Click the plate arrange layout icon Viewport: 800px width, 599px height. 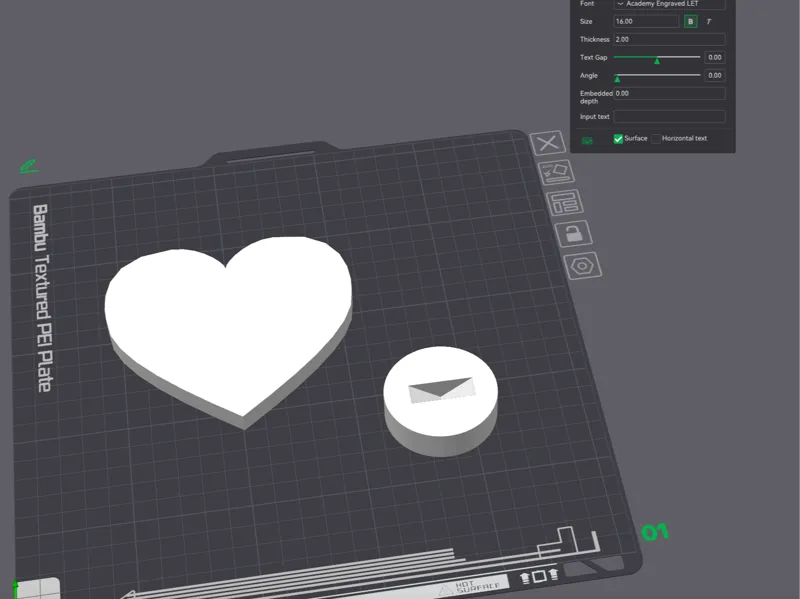(x=565, y=203)
